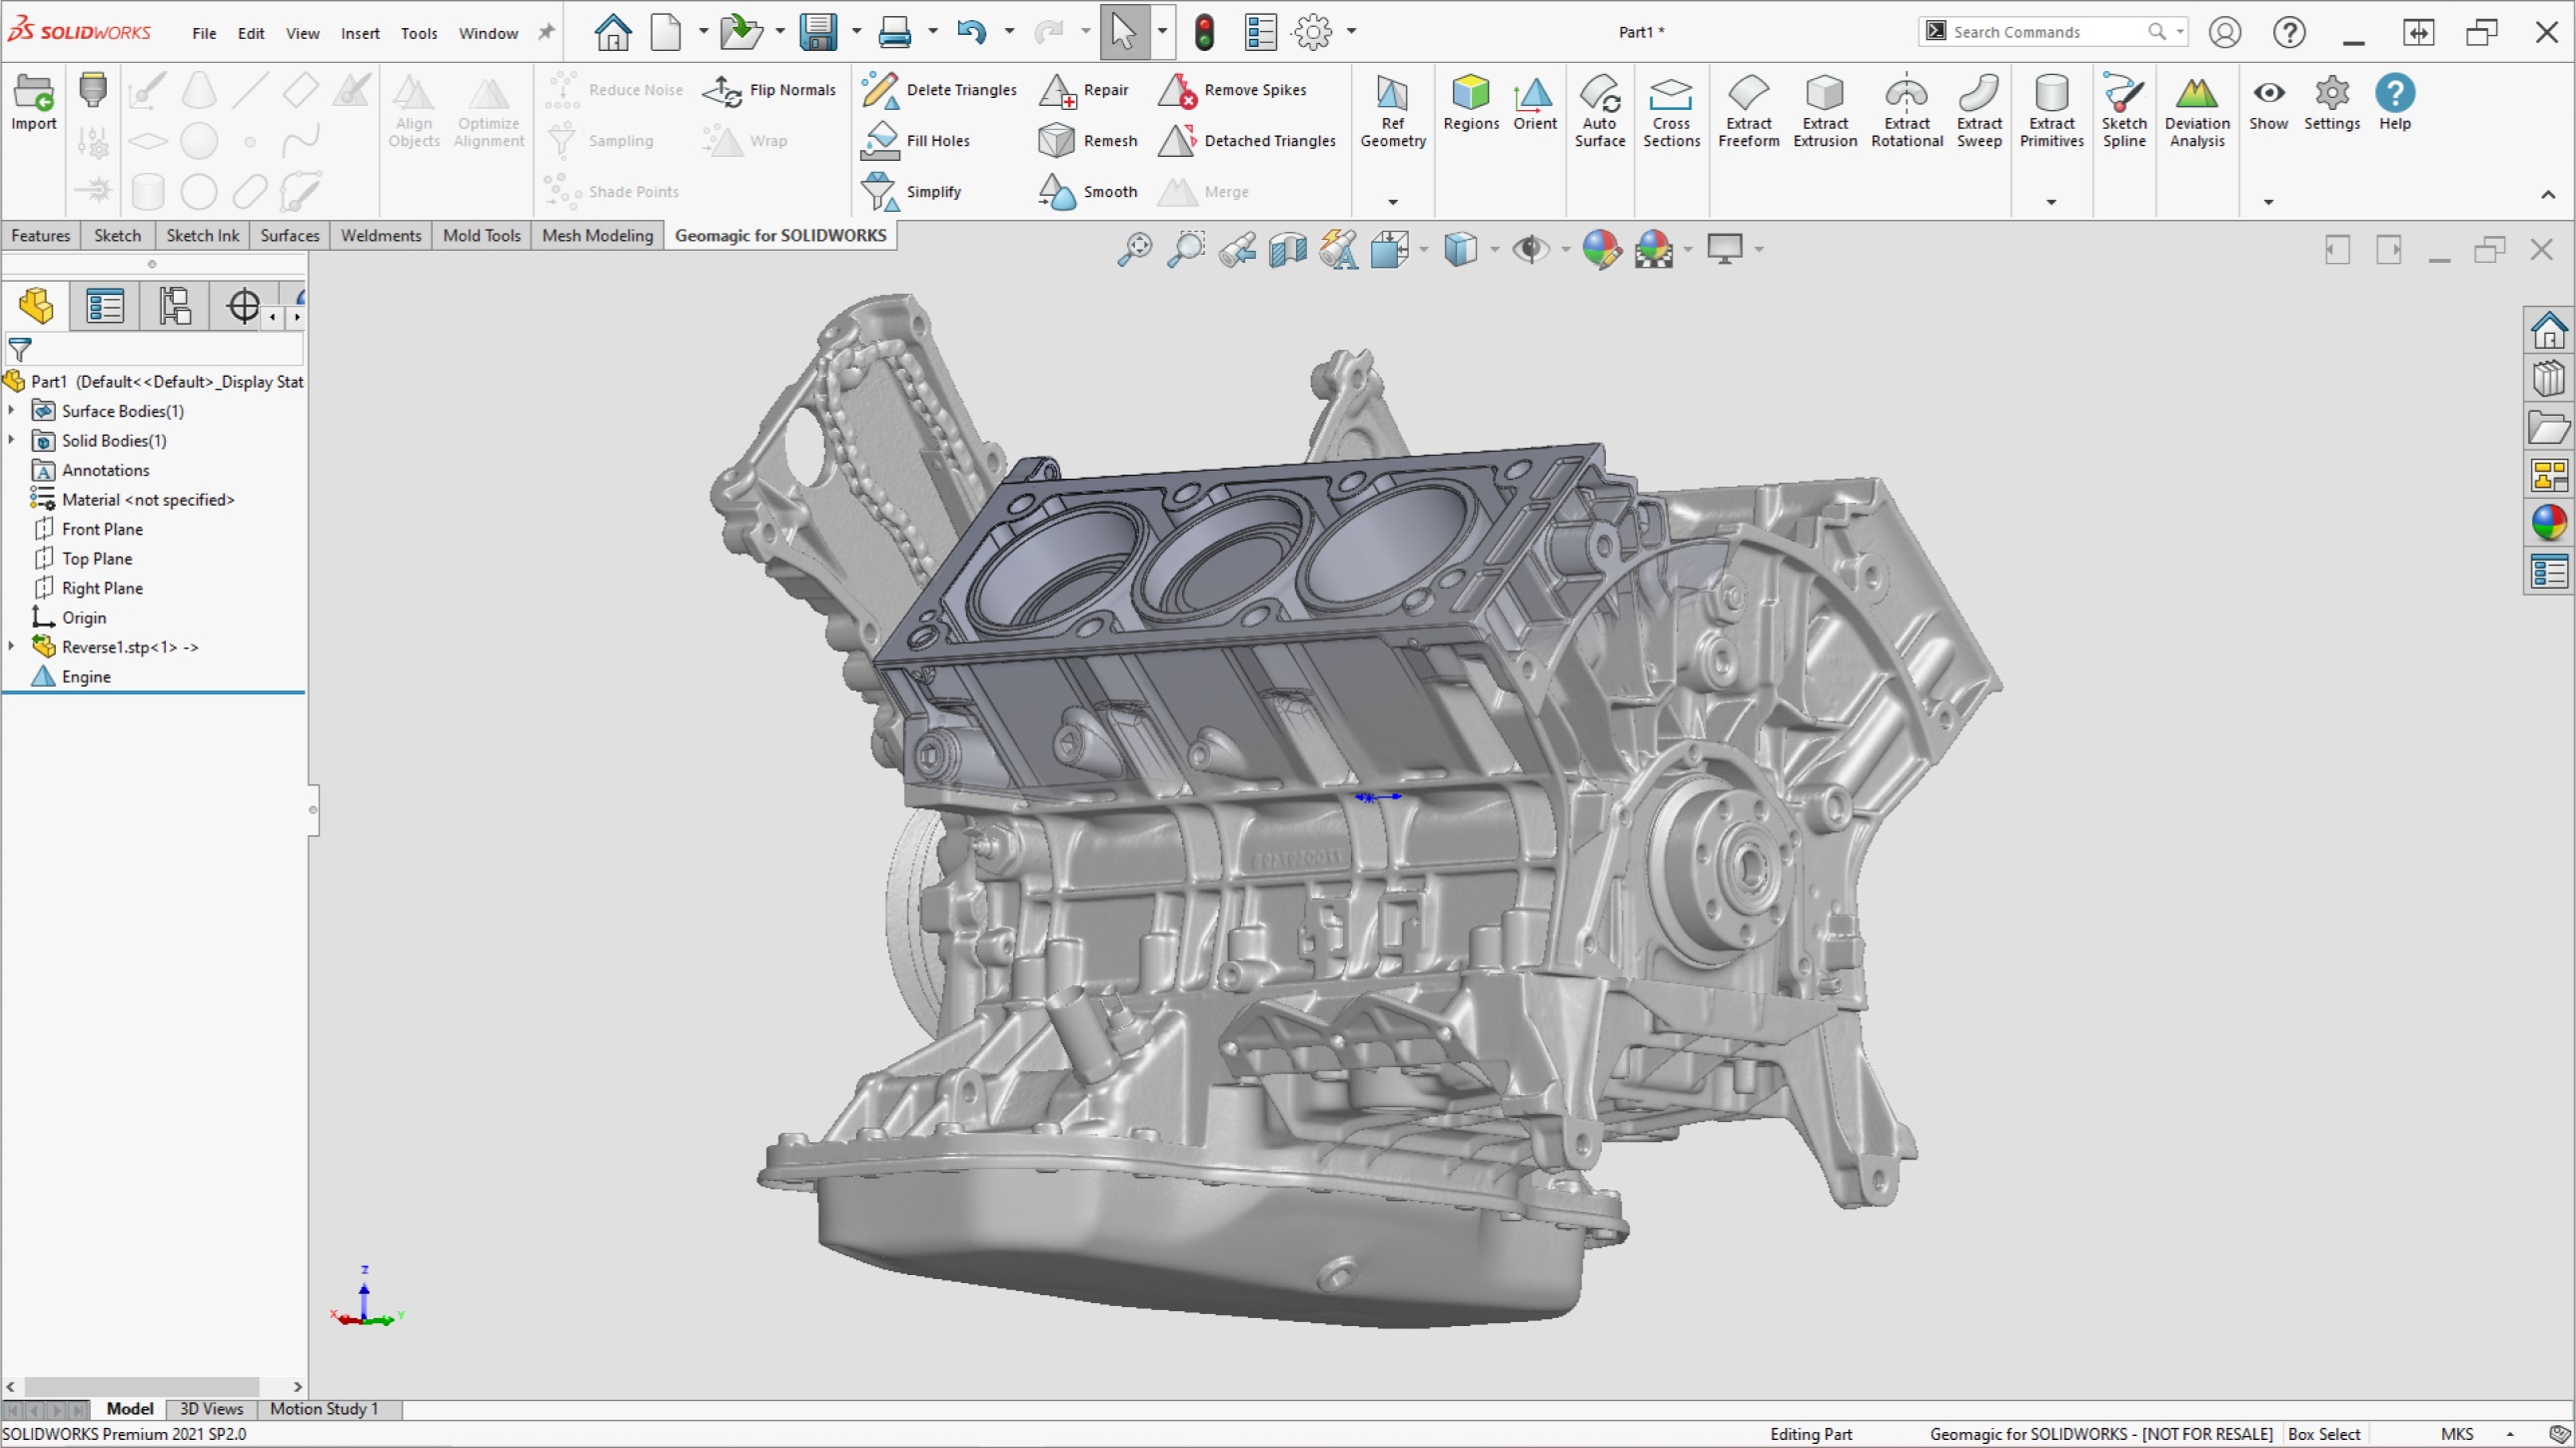Viewport: 2576px width, 1448px height.
Task: Click the Edit Appearance color sphere
Action: point(1601,249)
